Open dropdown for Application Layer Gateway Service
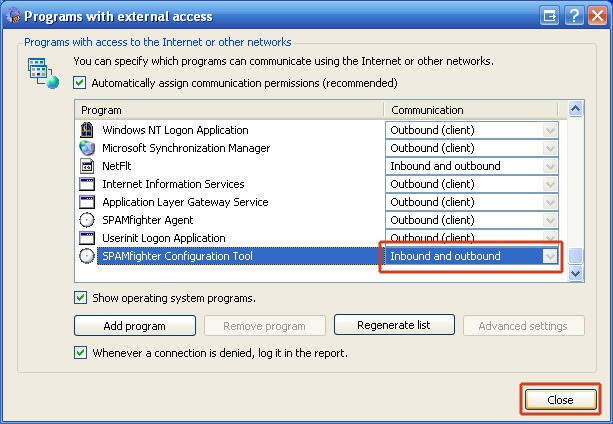 click(x=550, y=202)
